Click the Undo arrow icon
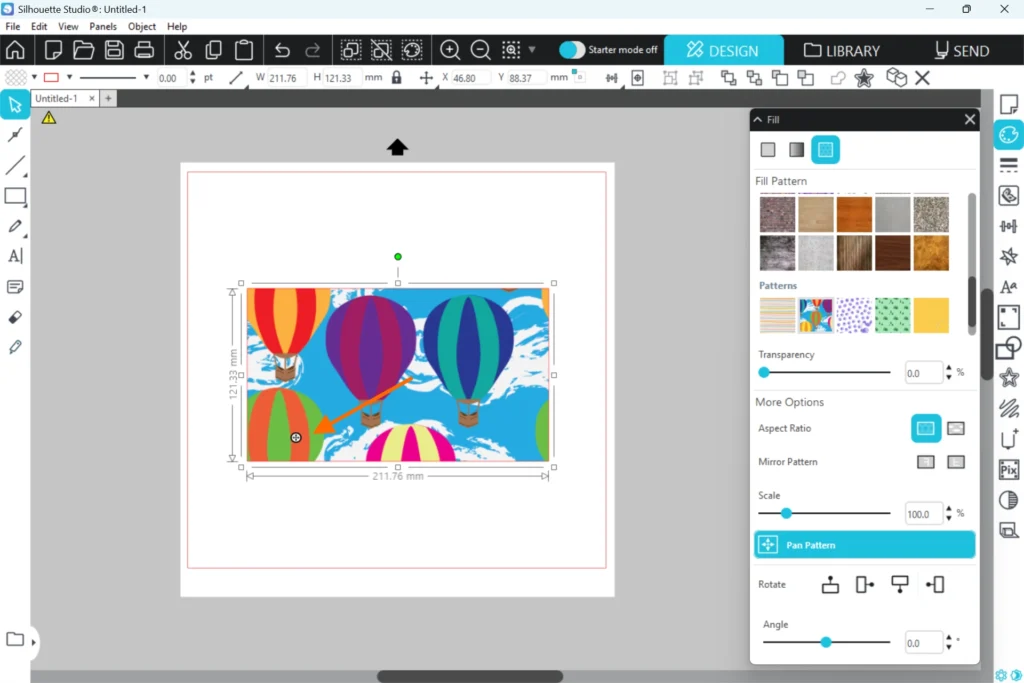Image resolution: width=1024 pixels, height=683 pixels. 282,50
